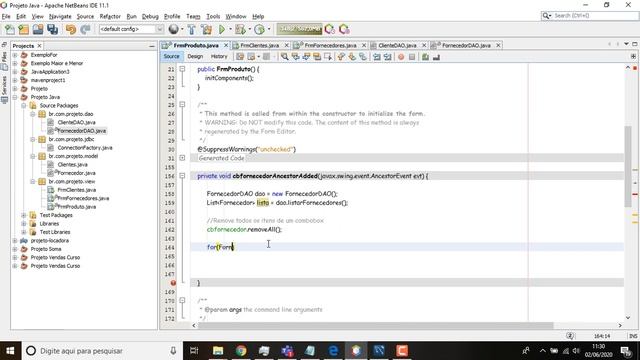Collapse the cbfornecedorAncestorAdded method fold
Viewport: 640px width, 360px height.
182,176
